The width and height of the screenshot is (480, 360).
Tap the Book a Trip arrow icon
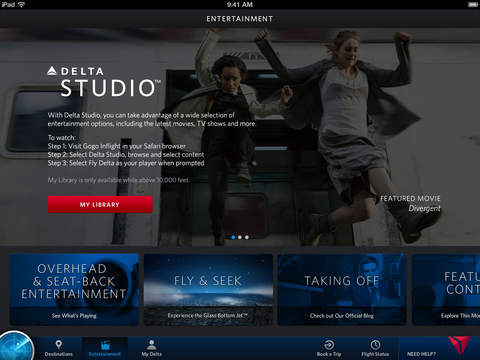coord(329,344)
